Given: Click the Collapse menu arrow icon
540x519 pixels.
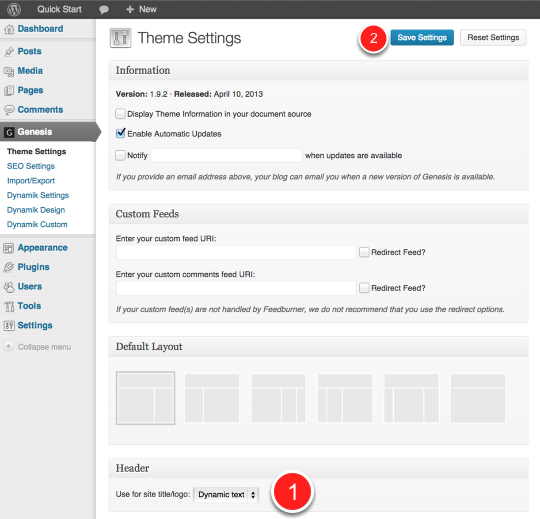Looking at the screenshot, I should click(x=9, y=346).
